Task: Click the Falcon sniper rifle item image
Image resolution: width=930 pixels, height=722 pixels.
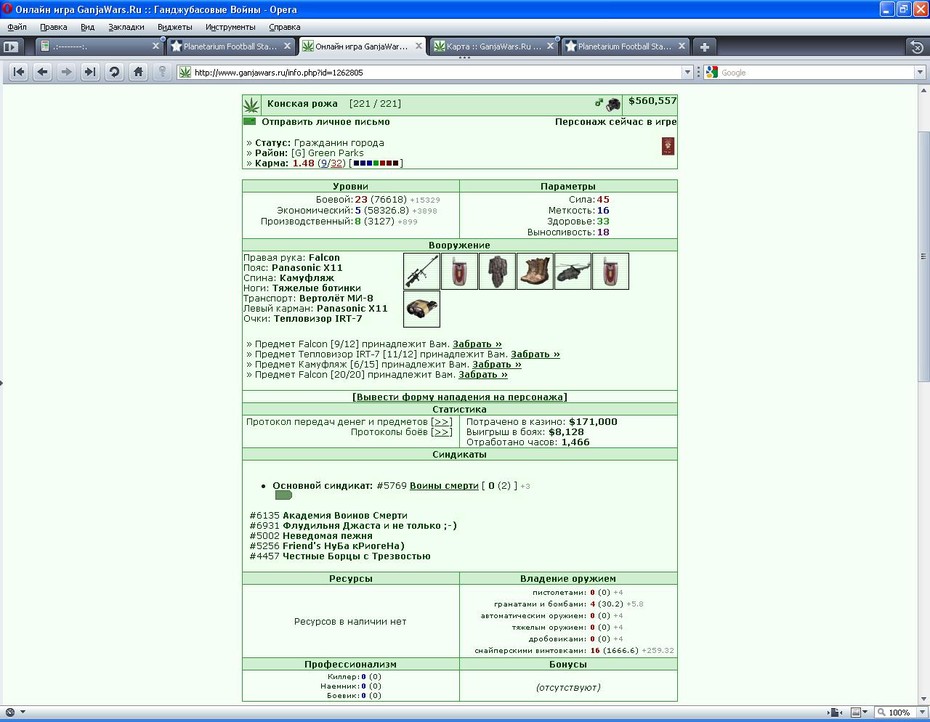Action: (x=422, y=271)
